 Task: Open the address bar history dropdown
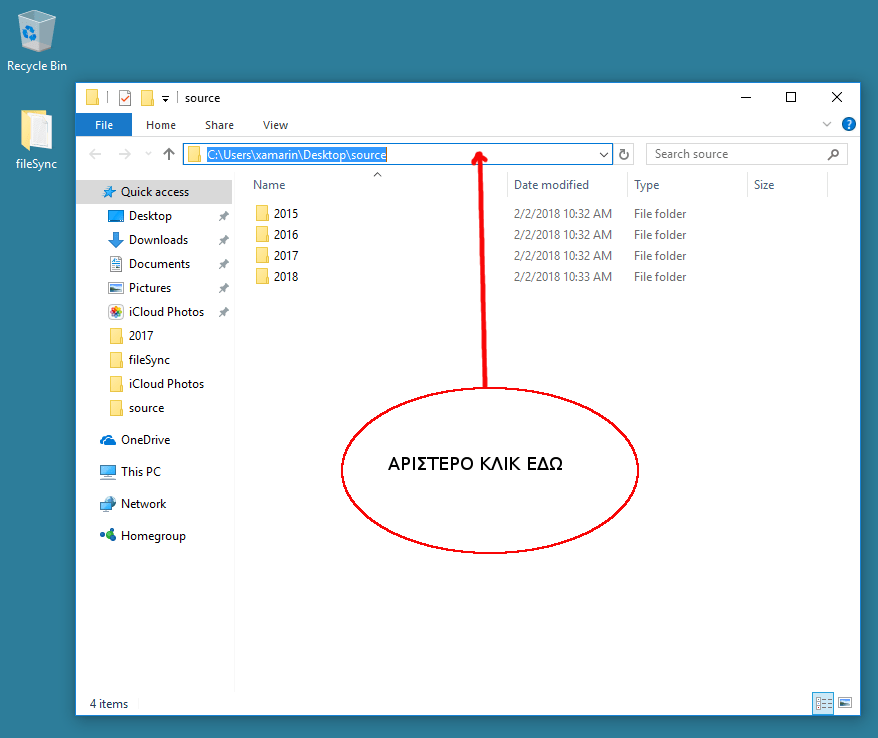click(605, 154)
